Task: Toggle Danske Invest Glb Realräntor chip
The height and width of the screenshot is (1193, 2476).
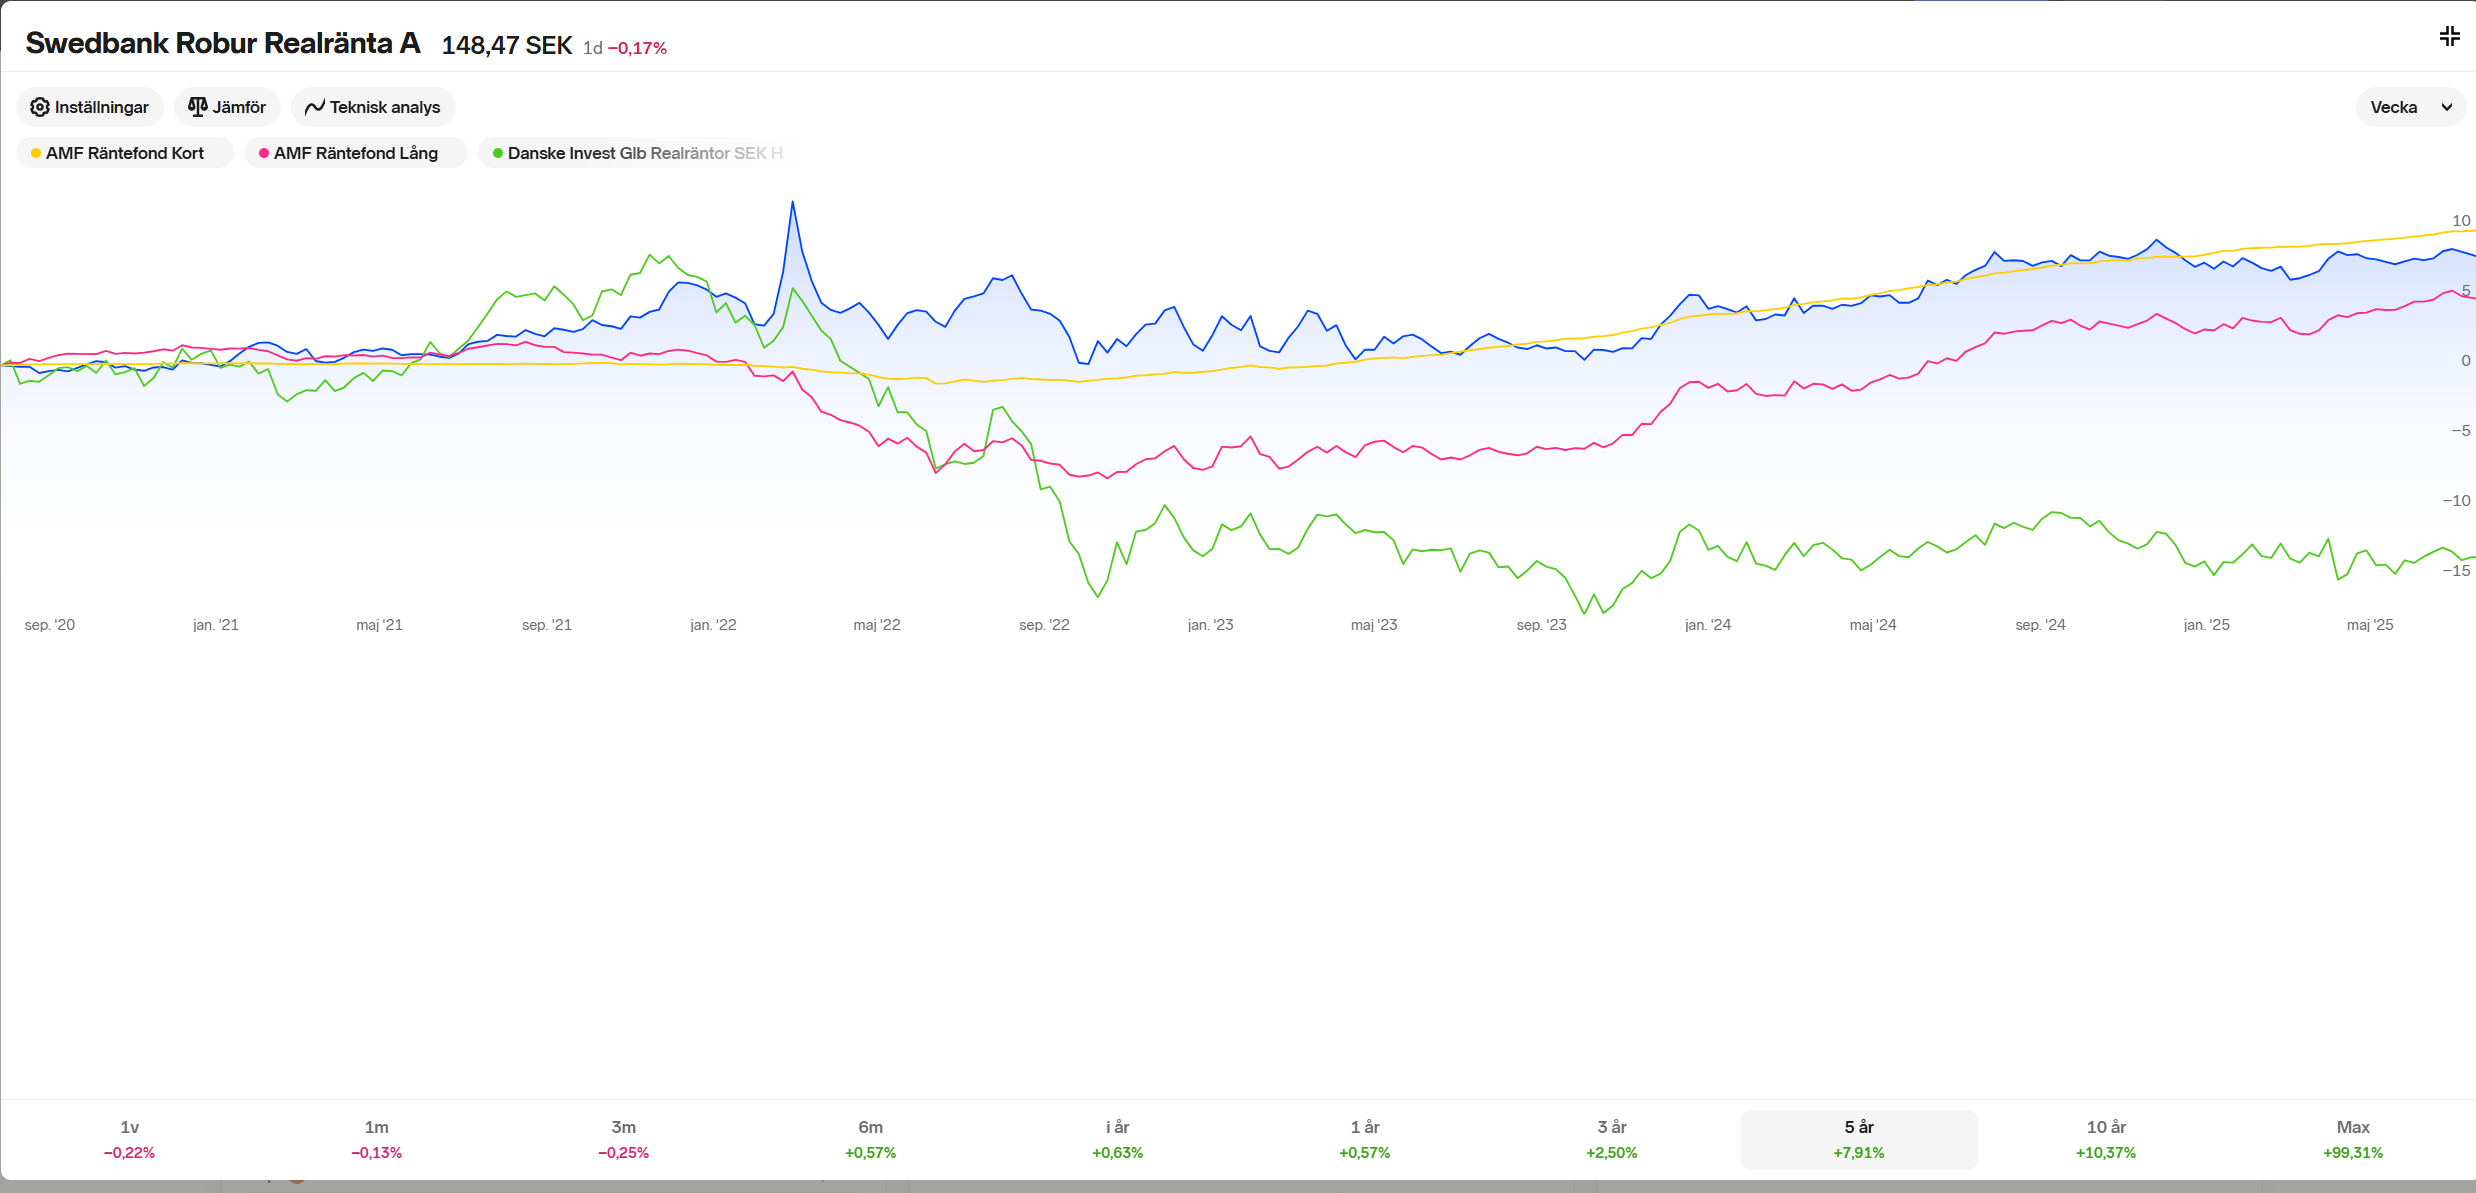Action: (638, 153)
